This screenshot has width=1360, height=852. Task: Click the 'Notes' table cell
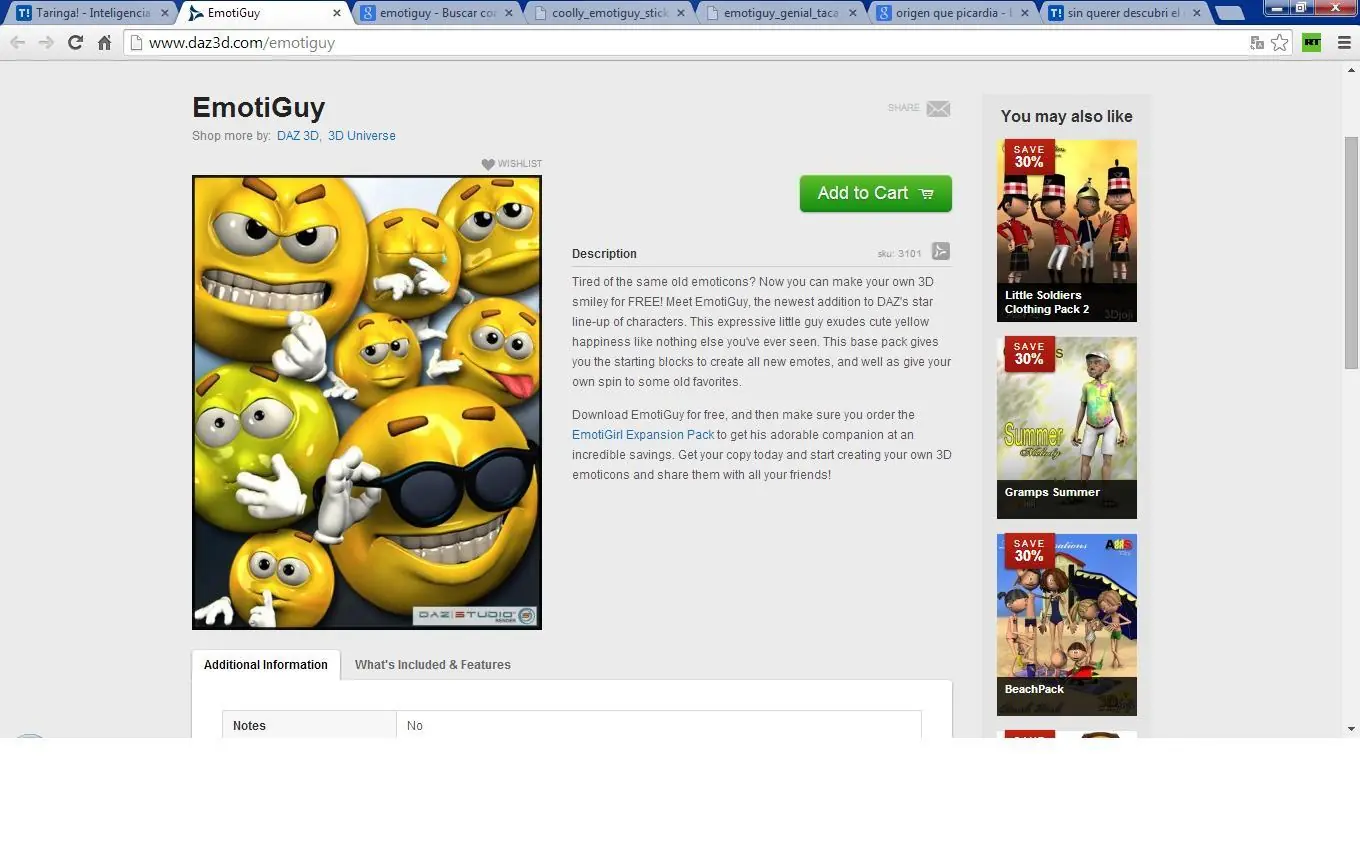pyautogui.click(x=310, y=726)
